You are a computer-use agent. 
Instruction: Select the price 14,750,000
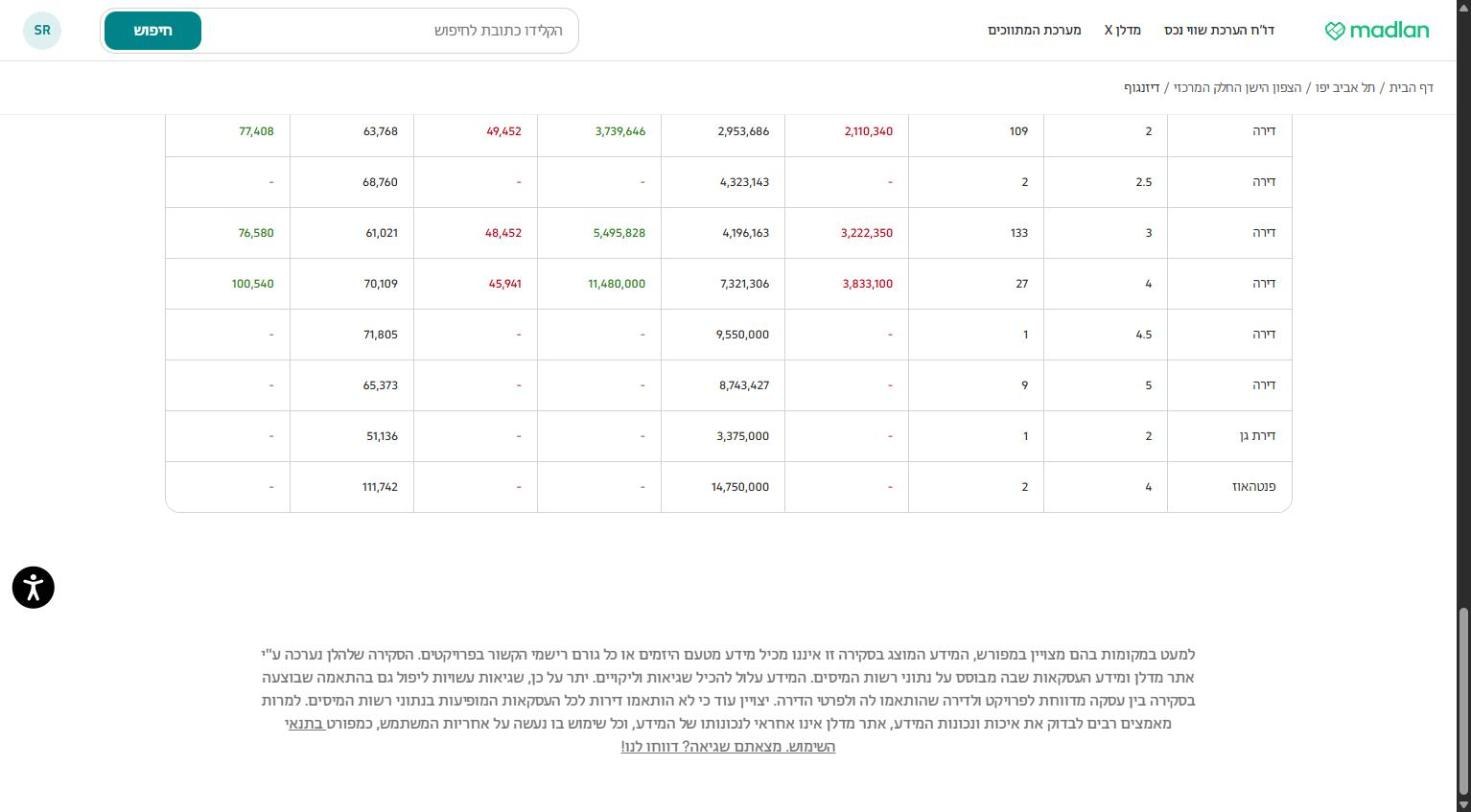pyautogui.click(x=741, y=487)
